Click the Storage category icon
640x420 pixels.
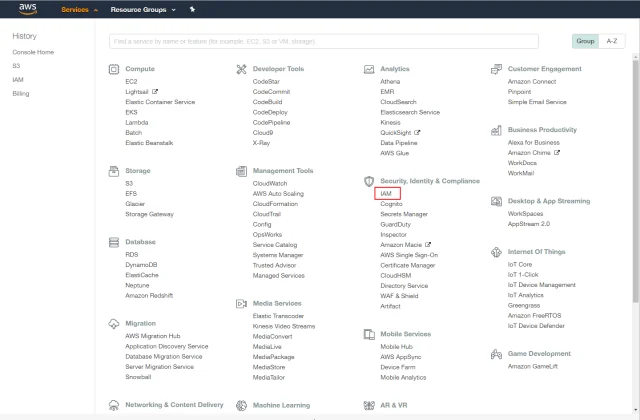[x=114, y=171]
